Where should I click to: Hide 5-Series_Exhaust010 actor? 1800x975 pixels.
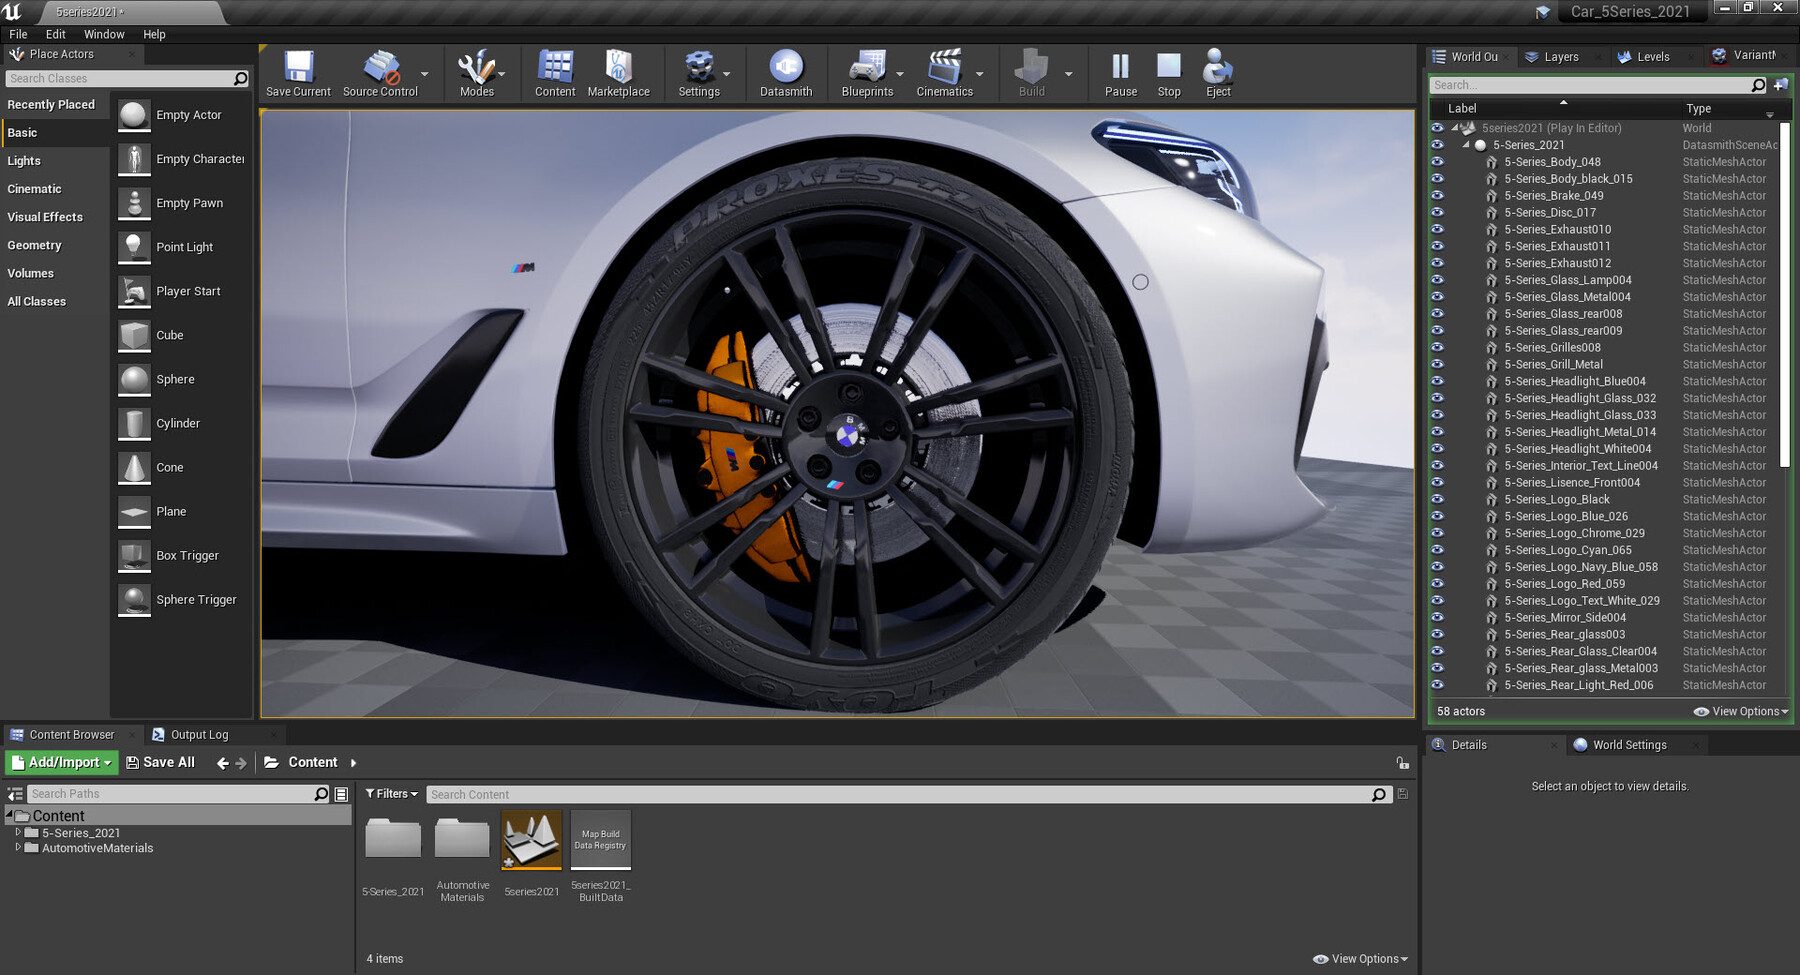[1437, 229]
